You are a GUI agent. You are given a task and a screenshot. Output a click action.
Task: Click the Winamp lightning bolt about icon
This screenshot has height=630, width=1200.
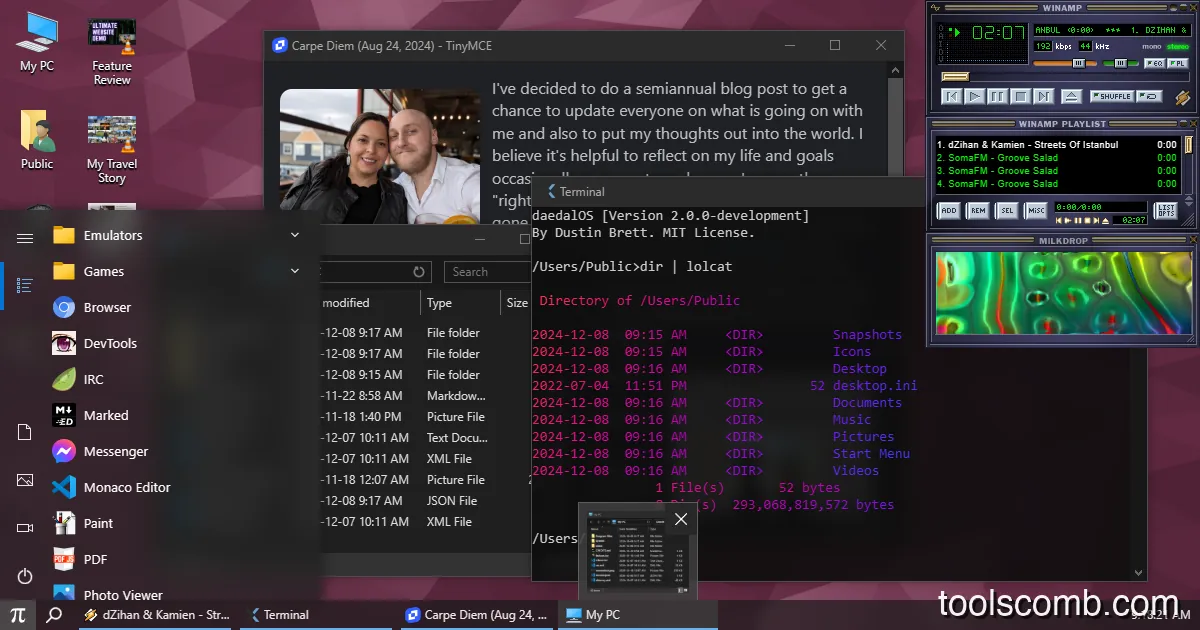pyautogui.click(x=1183, y=97)
